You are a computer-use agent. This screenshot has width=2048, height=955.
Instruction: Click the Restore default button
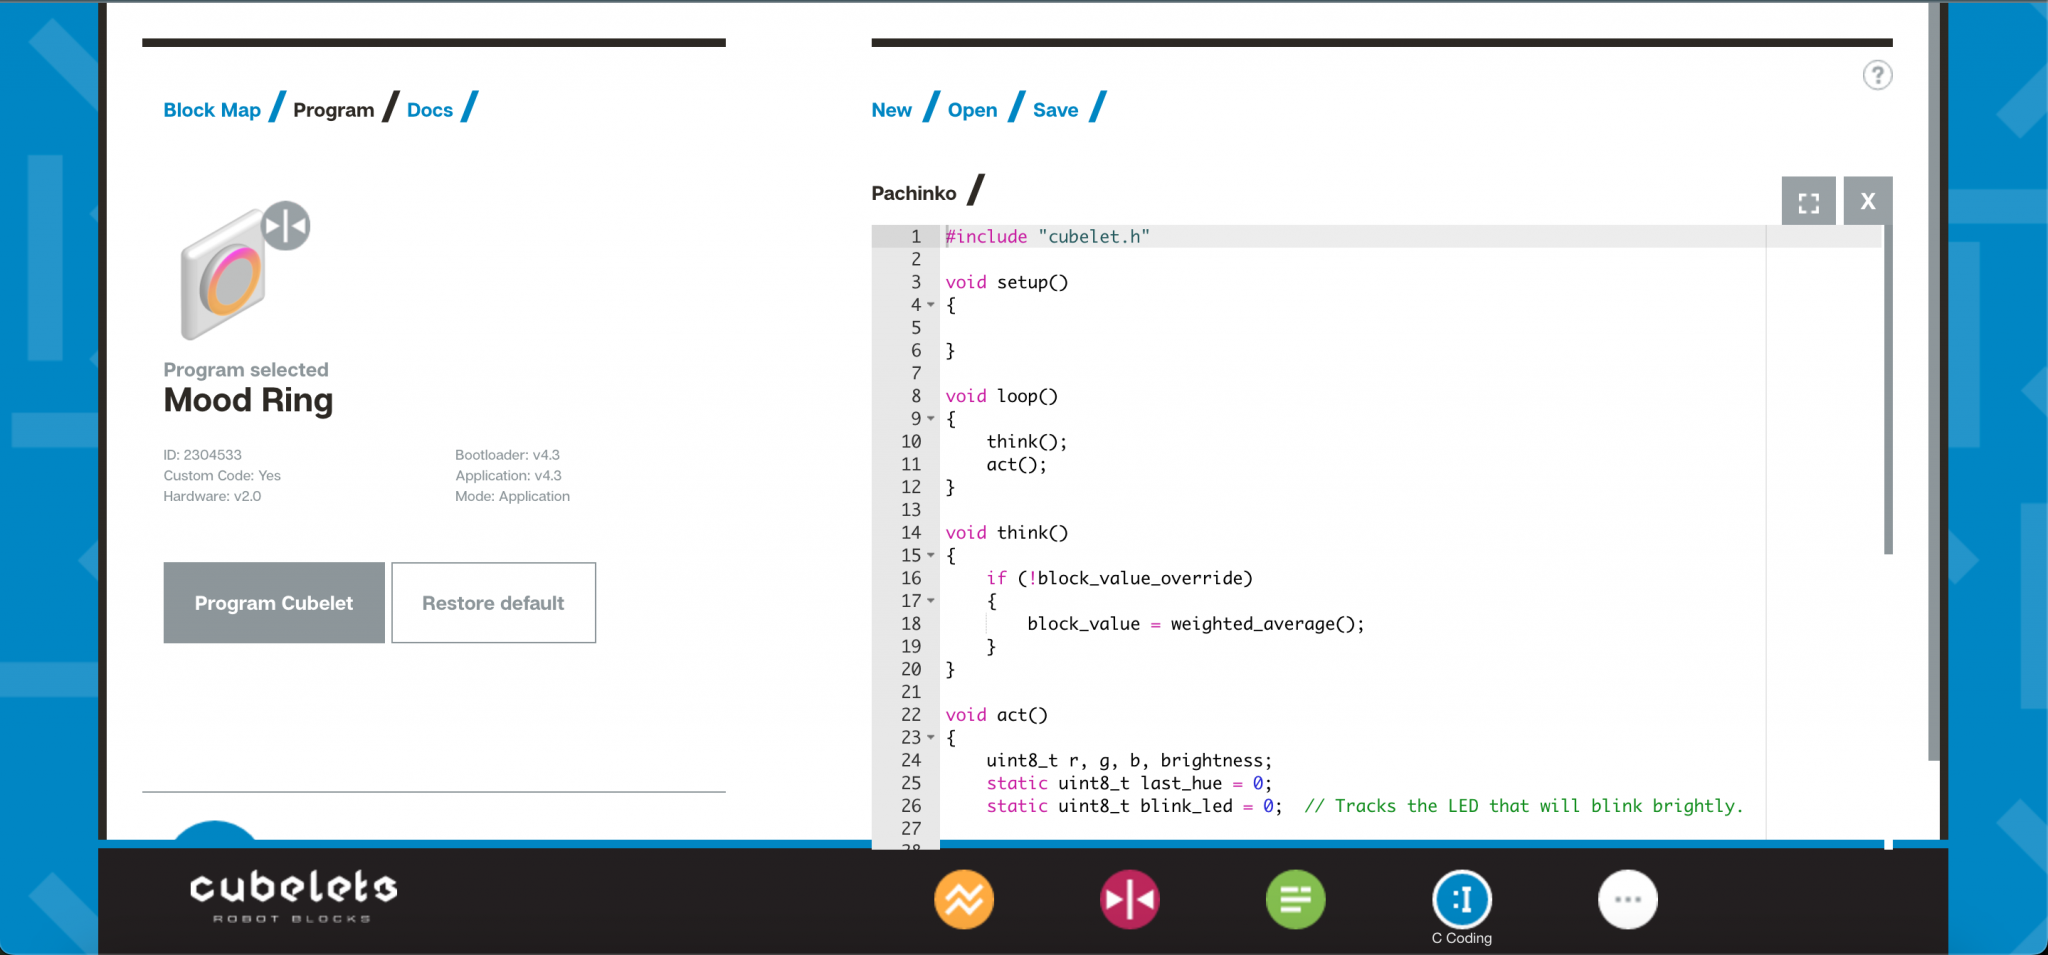[x=493, y=603]
